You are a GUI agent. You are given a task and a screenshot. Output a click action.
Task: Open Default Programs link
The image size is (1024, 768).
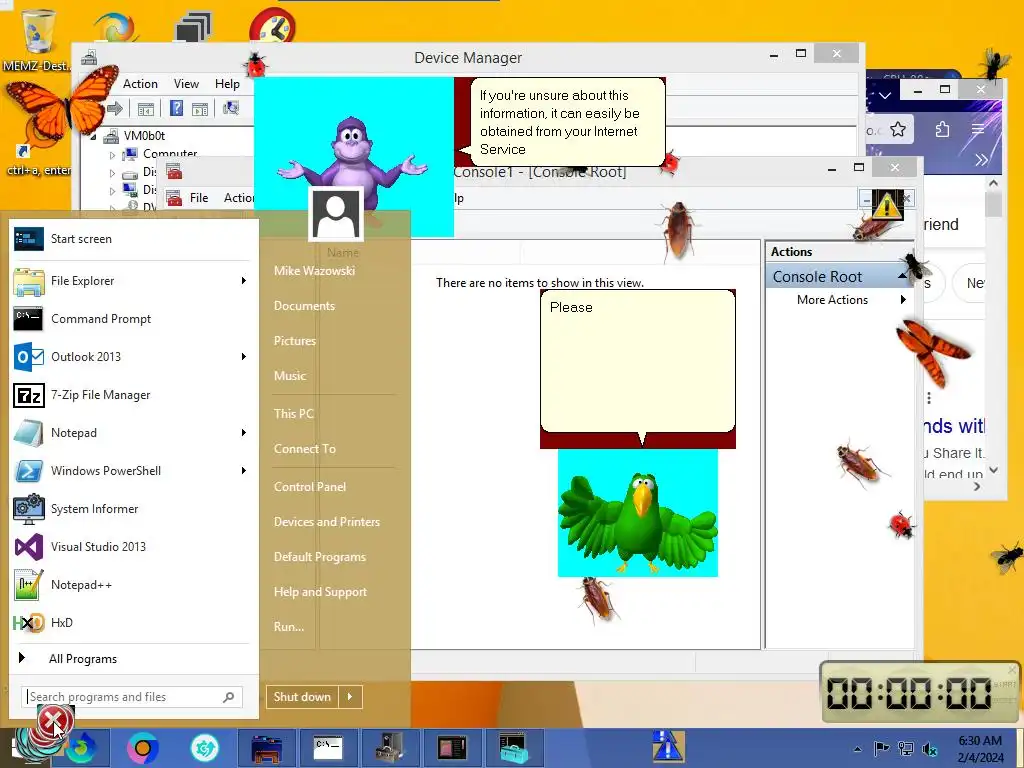(x=319, y=557)
